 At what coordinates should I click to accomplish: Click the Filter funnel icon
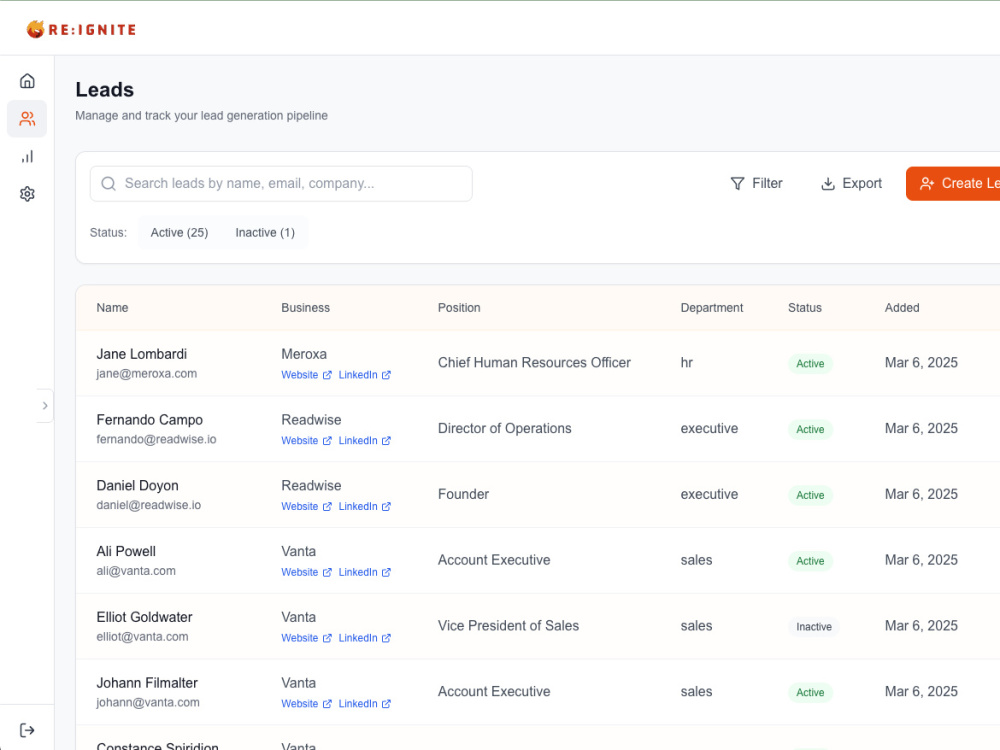click(x=737, y=184)
